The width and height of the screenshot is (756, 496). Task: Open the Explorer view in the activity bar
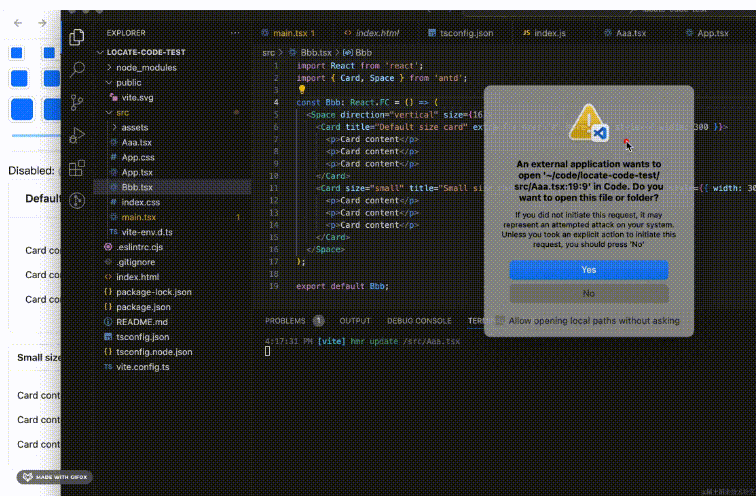coord(77,37)
